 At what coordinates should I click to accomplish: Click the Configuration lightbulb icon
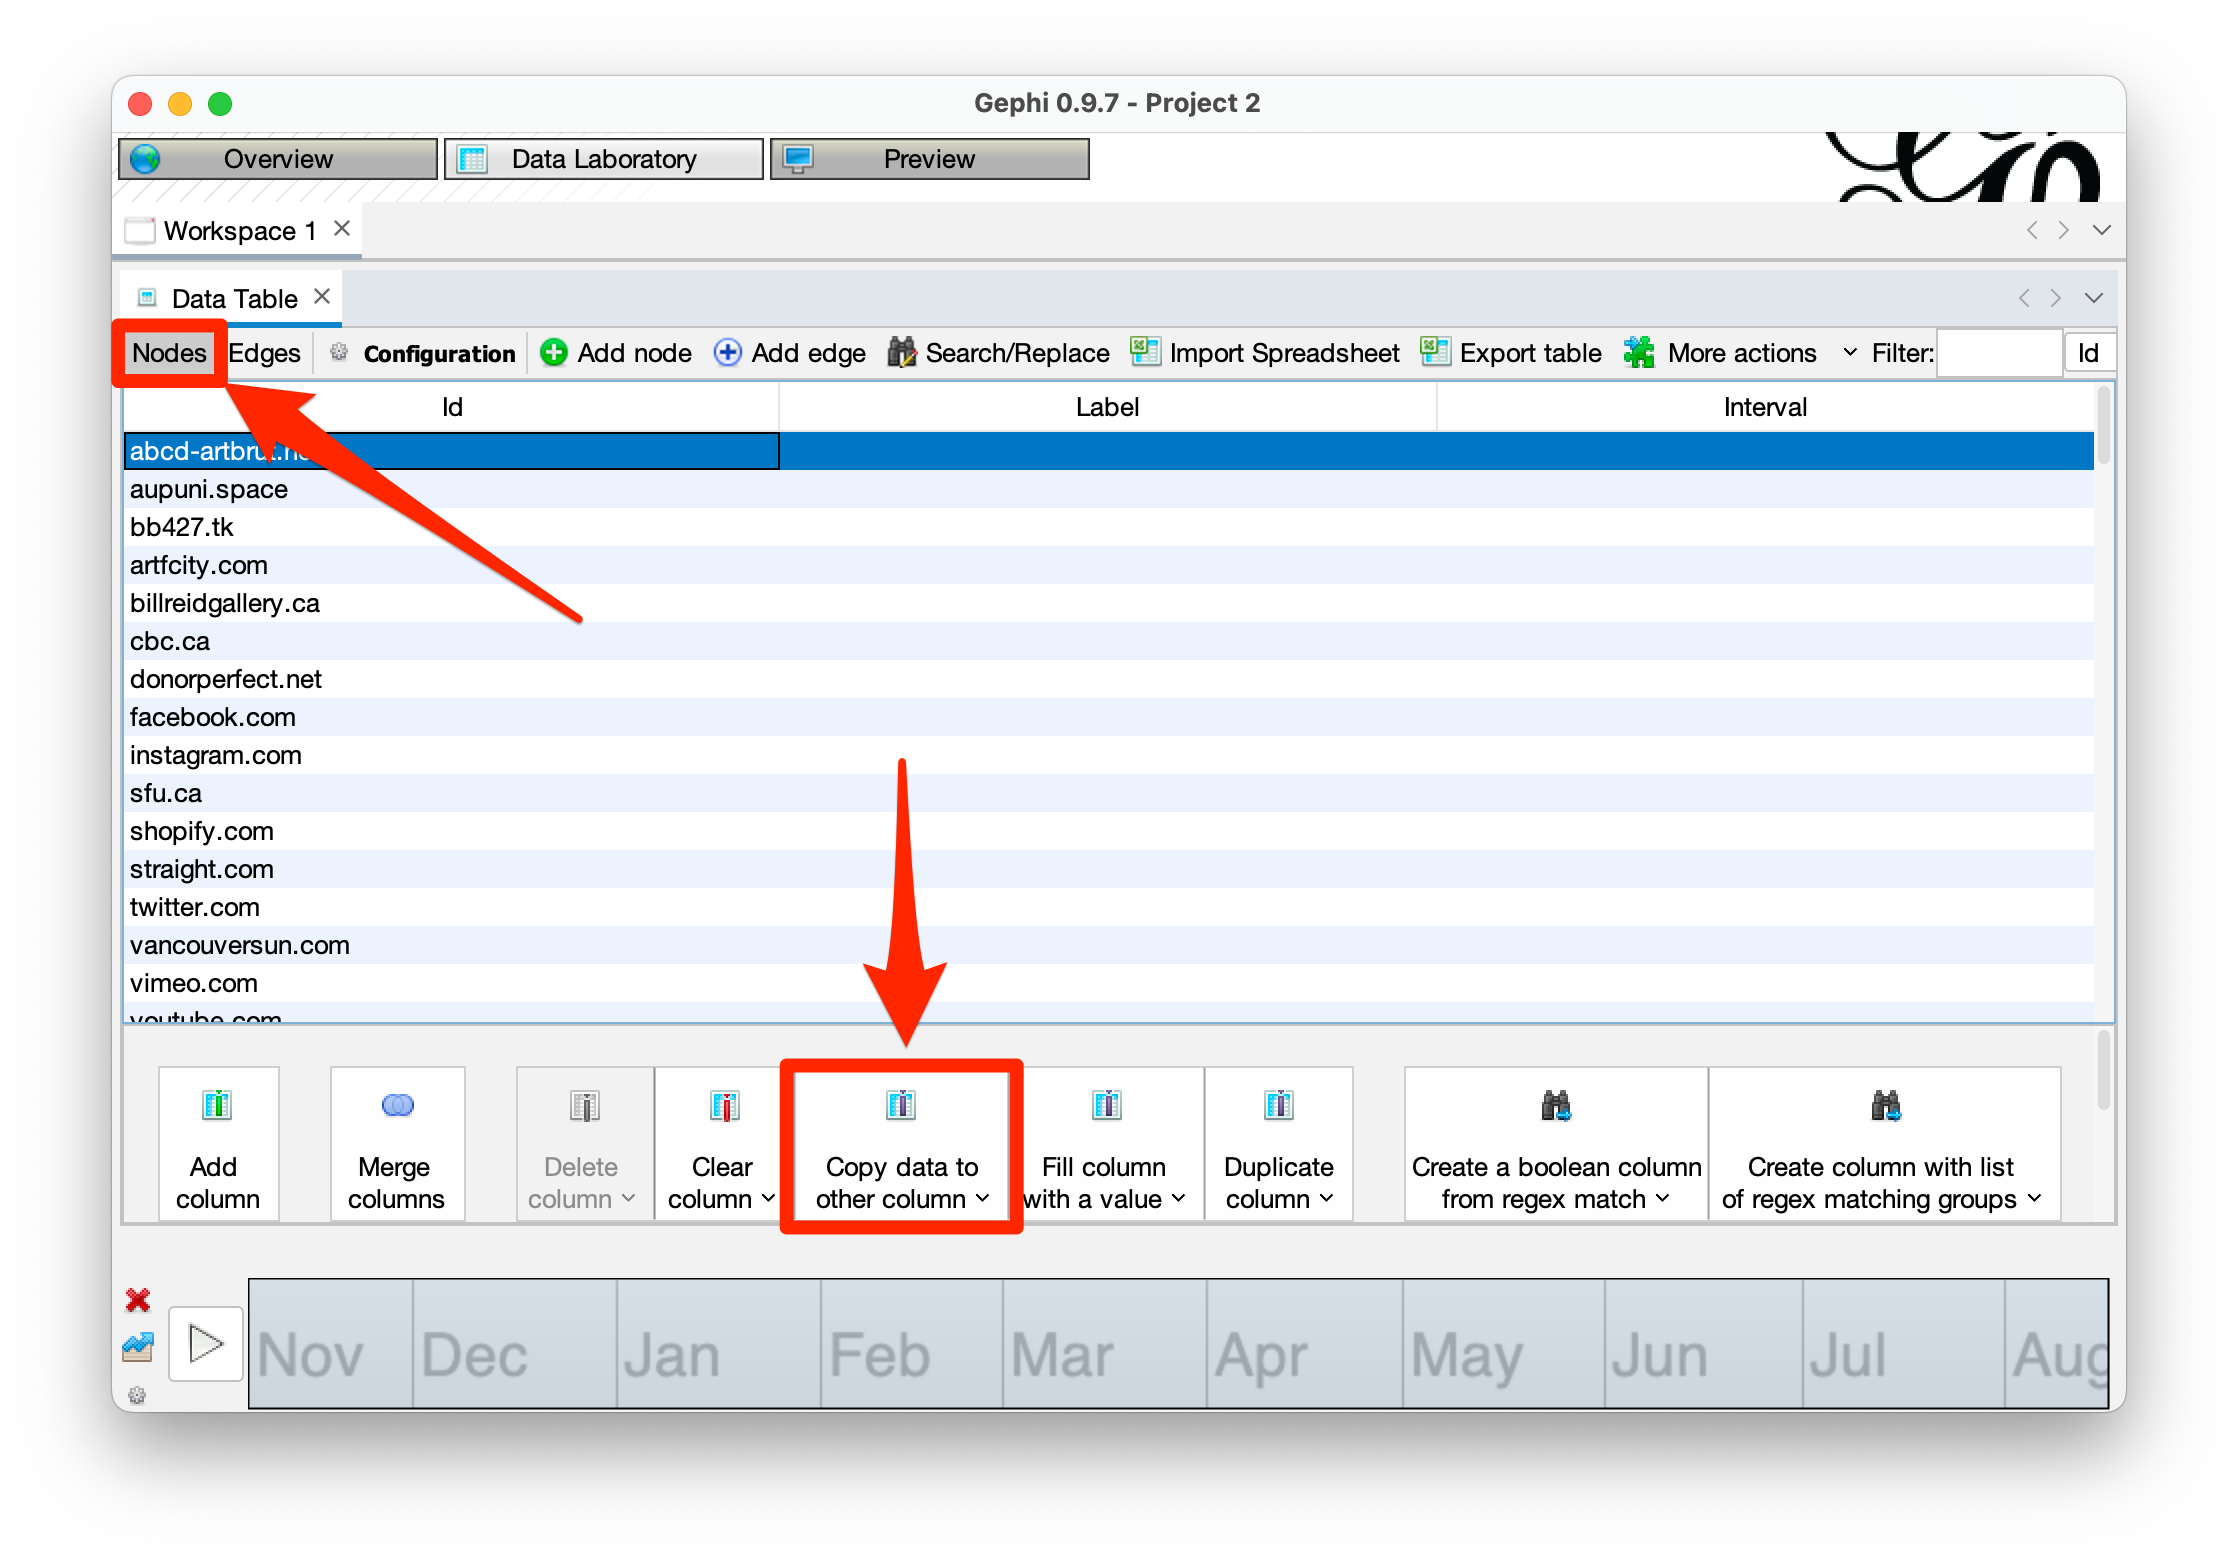tap(339, 352)
